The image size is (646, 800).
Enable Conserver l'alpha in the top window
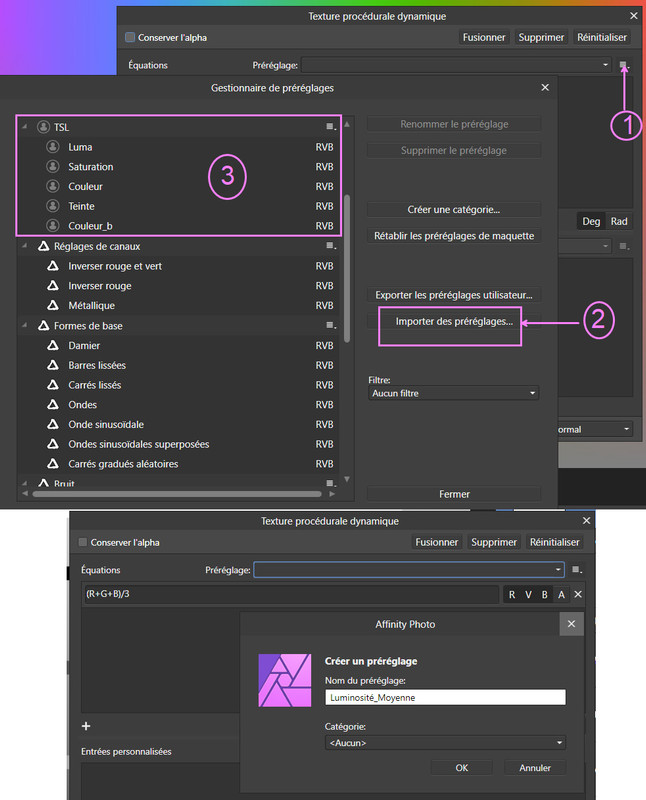(x=130, y=37)
